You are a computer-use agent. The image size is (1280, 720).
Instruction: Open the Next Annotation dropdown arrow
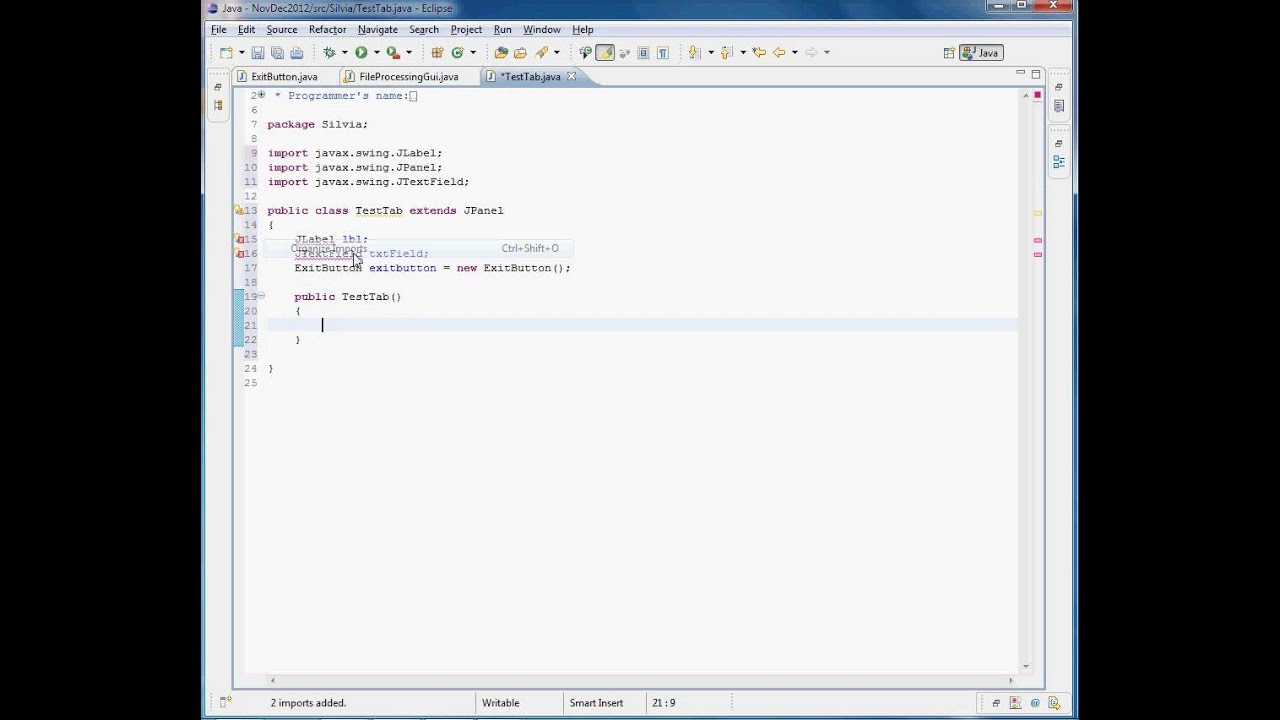[710, 52]
